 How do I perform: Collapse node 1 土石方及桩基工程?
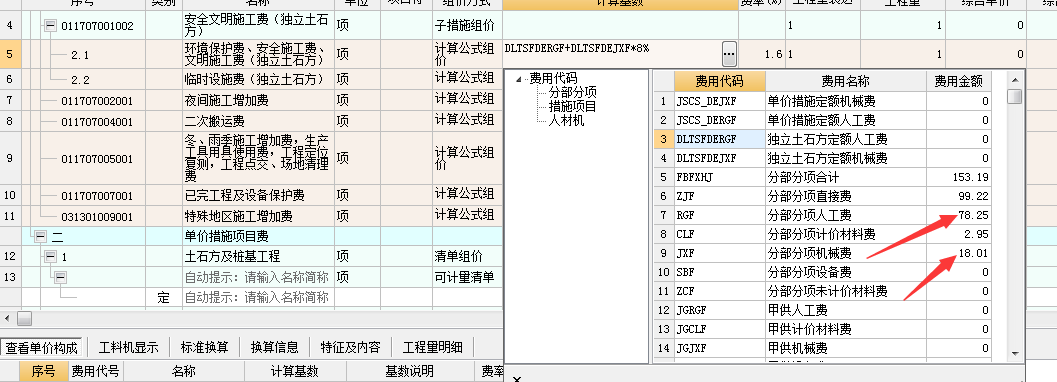tap(49, 257)
